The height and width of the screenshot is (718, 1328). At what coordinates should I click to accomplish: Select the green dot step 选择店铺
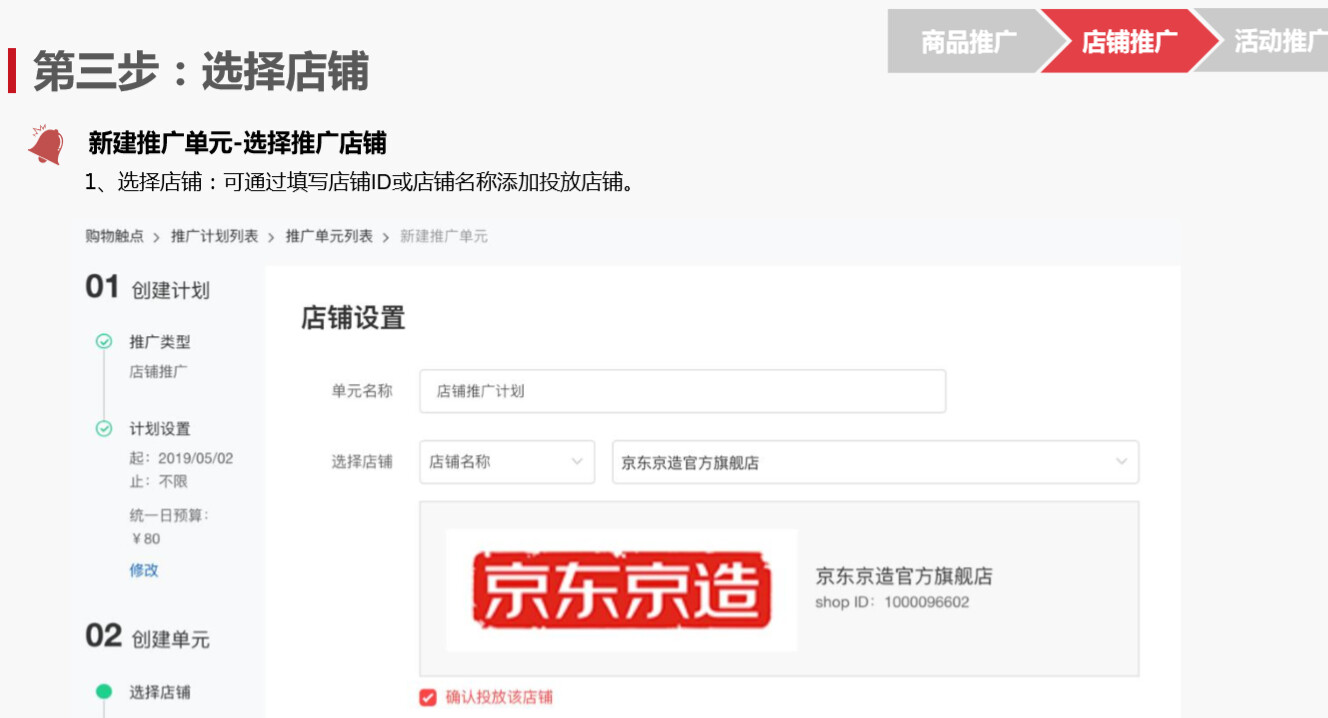point(104,692)
